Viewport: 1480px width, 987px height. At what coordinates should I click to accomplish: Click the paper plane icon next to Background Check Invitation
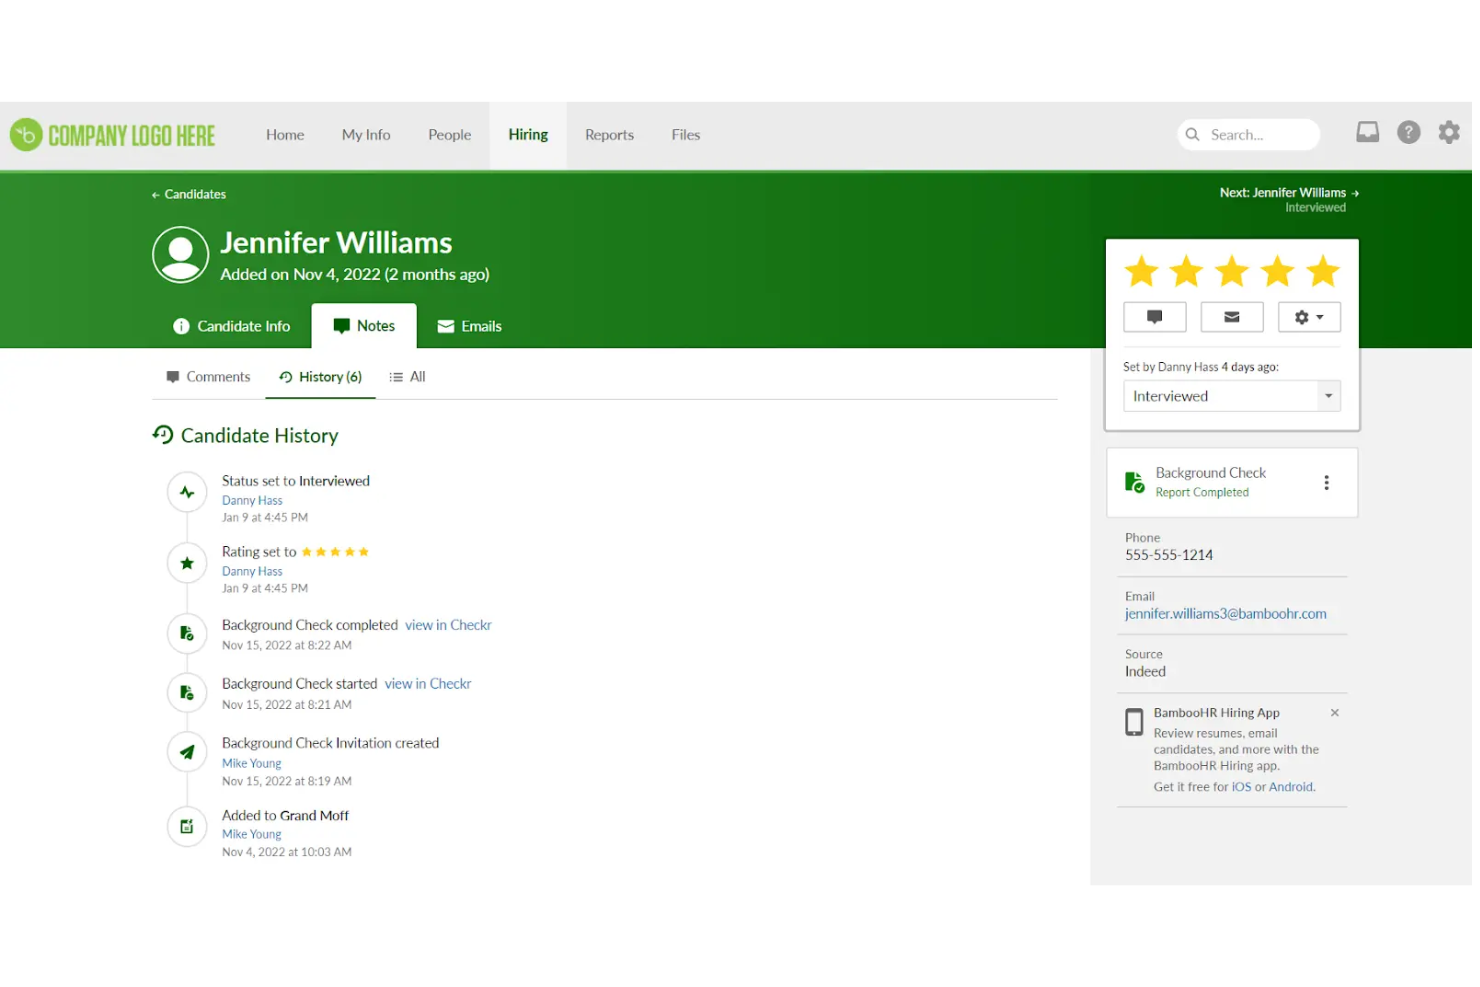(186, 751)
